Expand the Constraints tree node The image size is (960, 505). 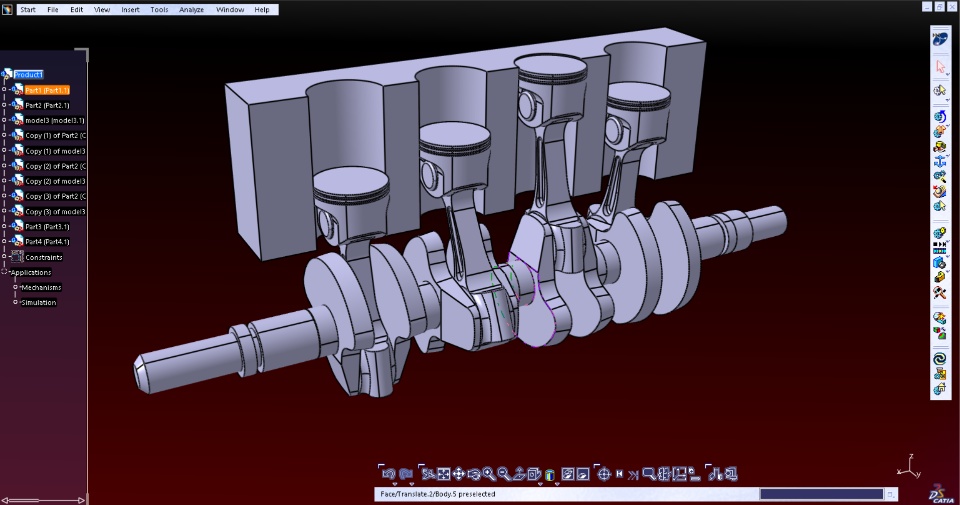tap(4, 257)
